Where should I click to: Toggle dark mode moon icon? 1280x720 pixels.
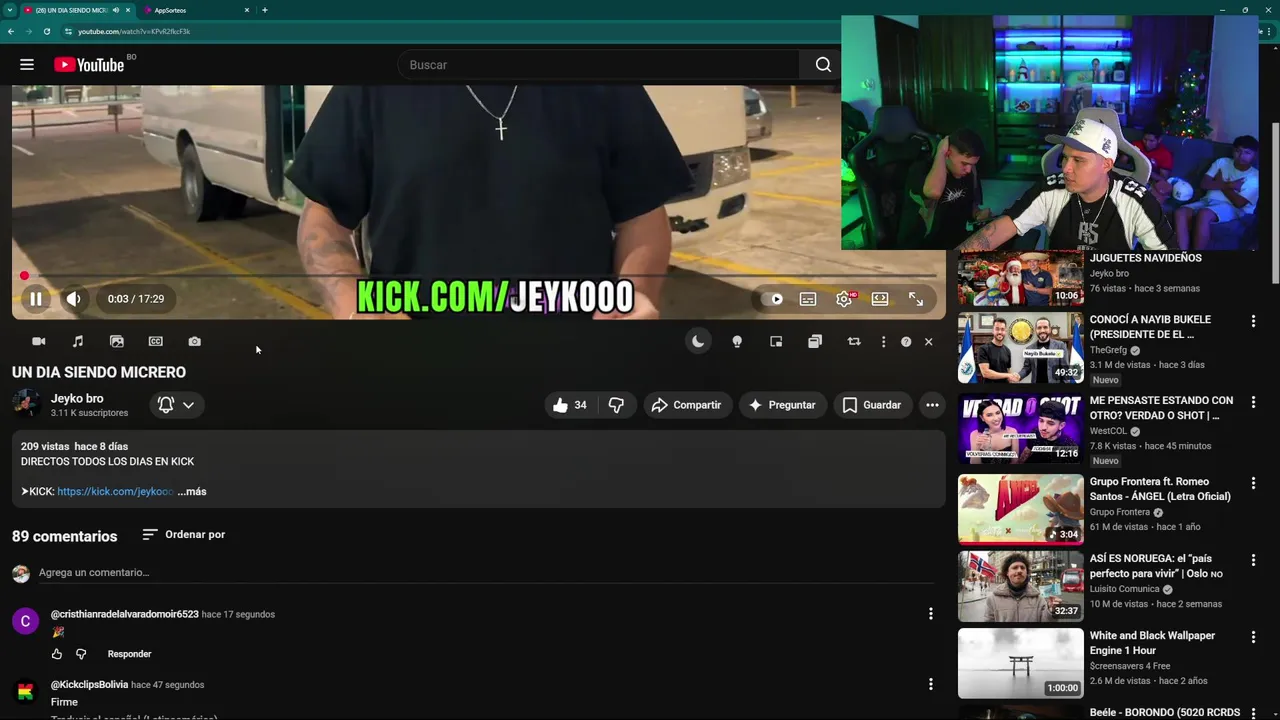[x=698, y=342]
